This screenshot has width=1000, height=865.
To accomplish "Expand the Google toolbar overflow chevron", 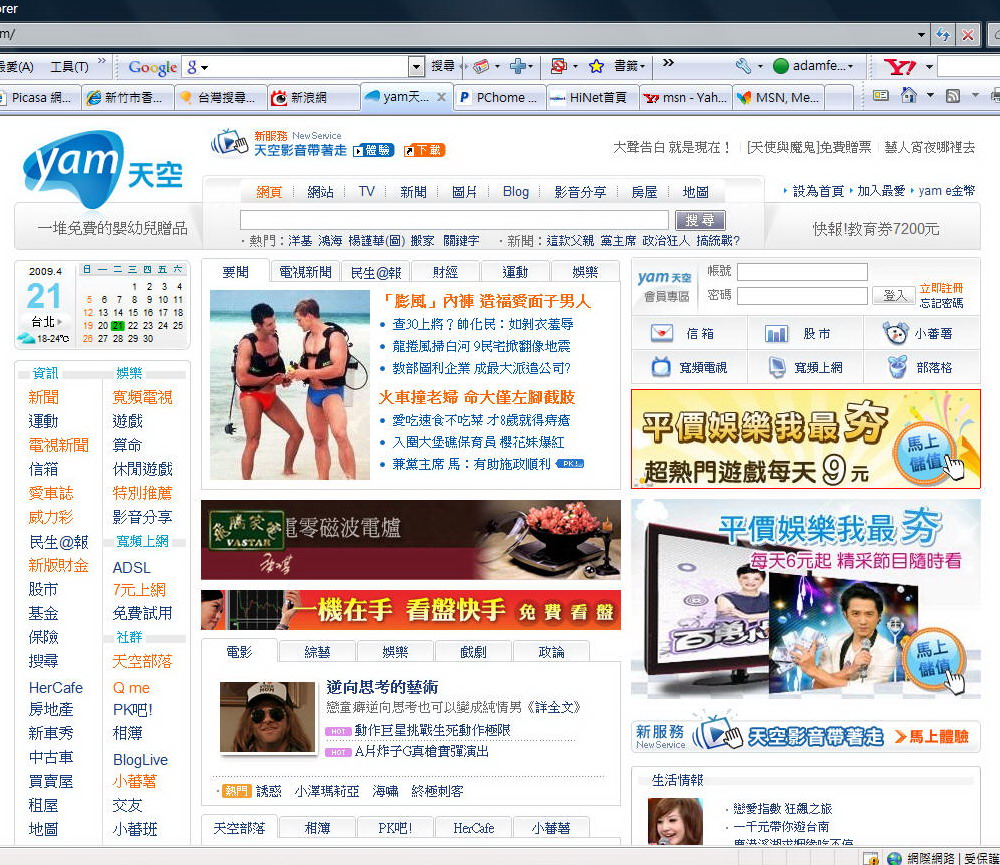I will [x=668, y=63].
